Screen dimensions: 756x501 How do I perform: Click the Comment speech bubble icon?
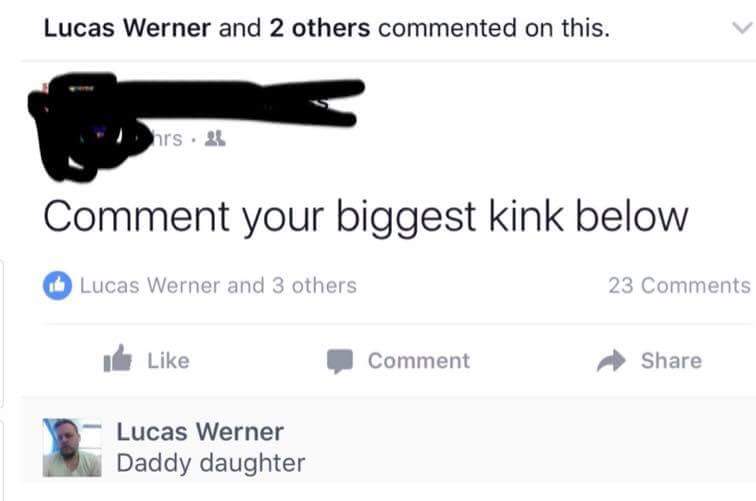(340, 361)
